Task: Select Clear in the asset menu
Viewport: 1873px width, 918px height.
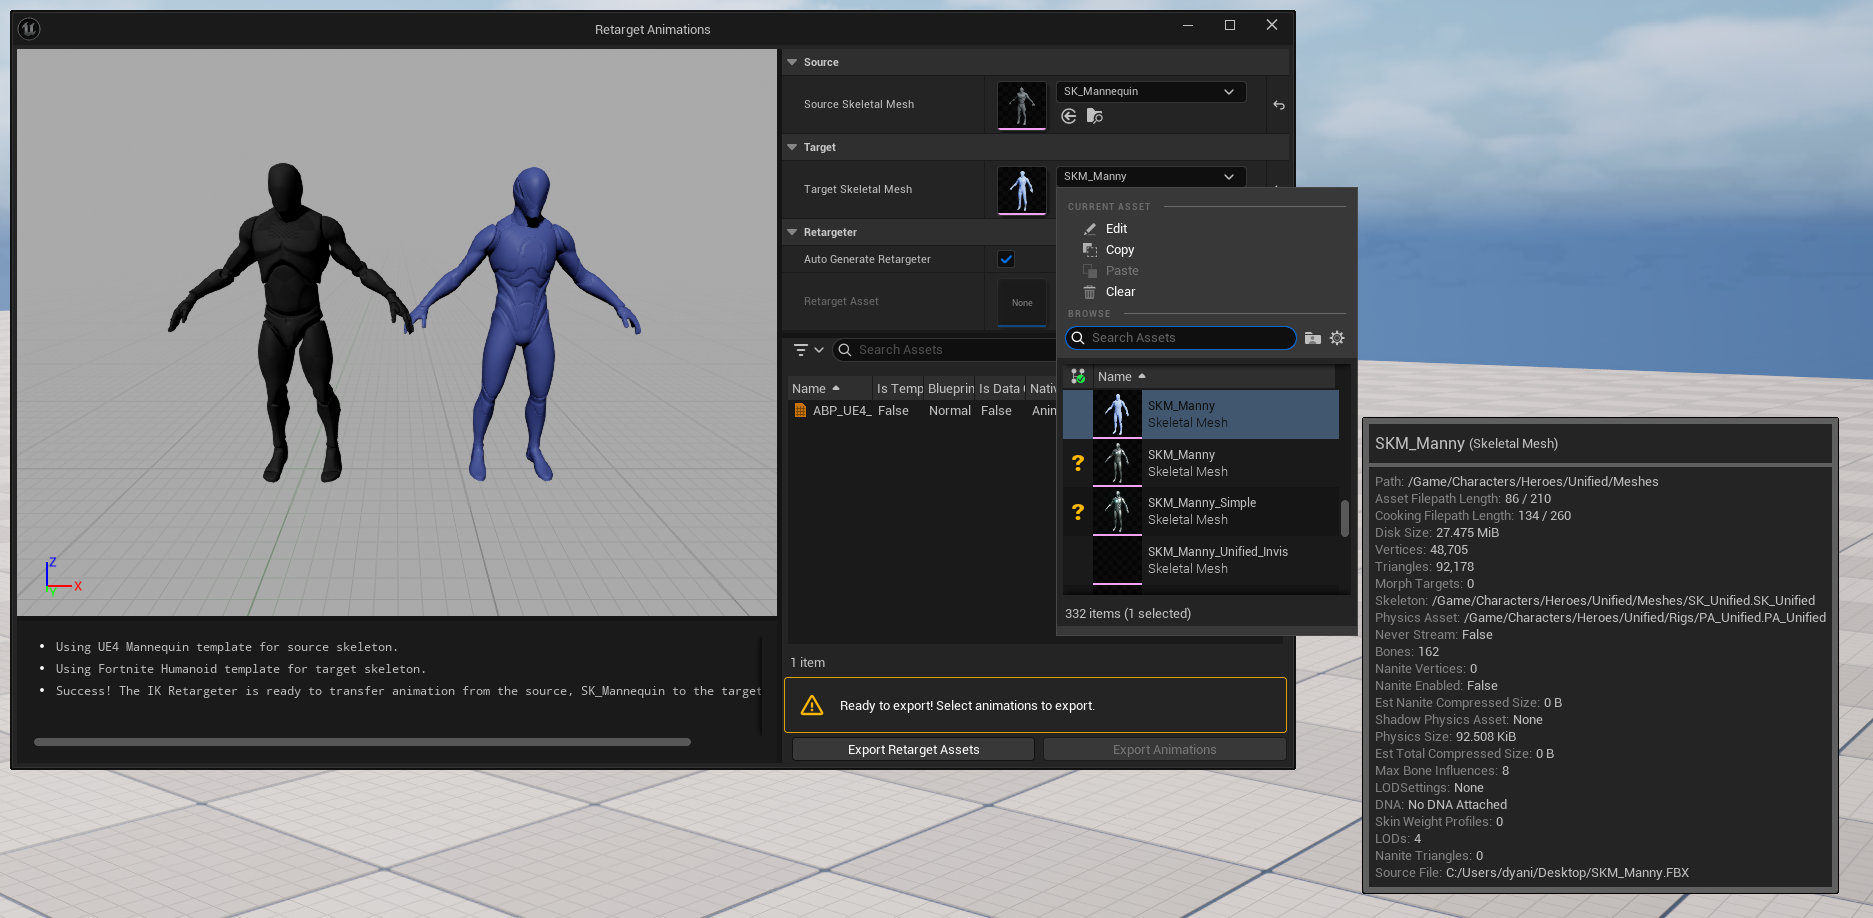Action: [x=1120, y=292]
